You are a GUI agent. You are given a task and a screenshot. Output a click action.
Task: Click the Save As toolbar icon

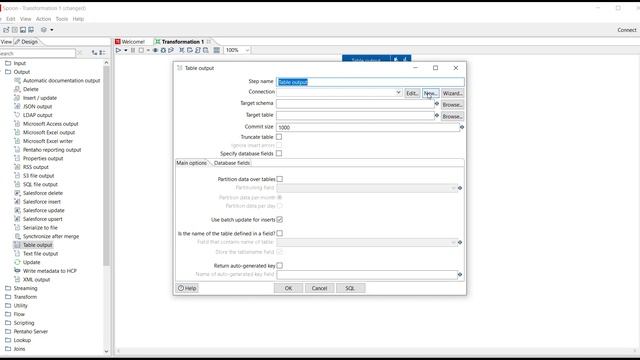tap(31, 30)
